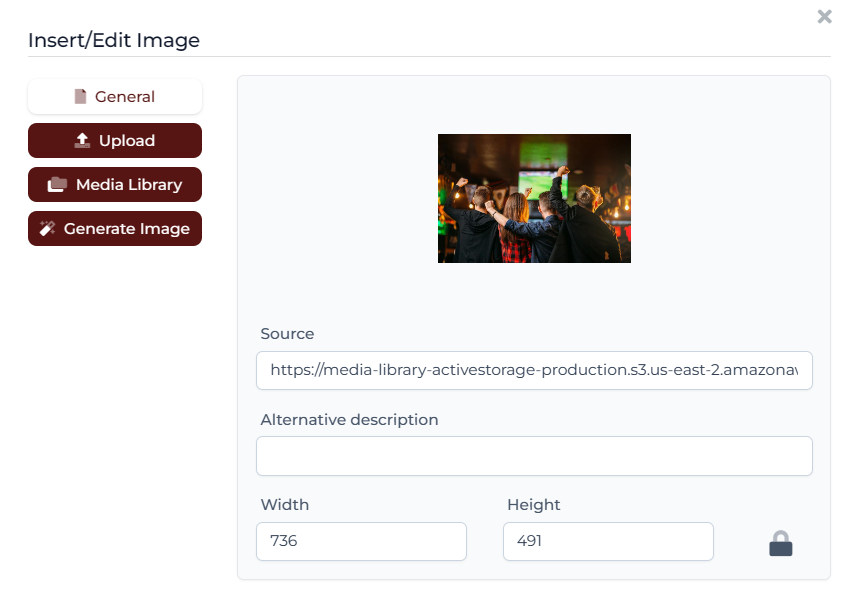The height and width of the screenshot is (609, 857).
Task: Click the Alternative description label
Action: tap(349, 420)
